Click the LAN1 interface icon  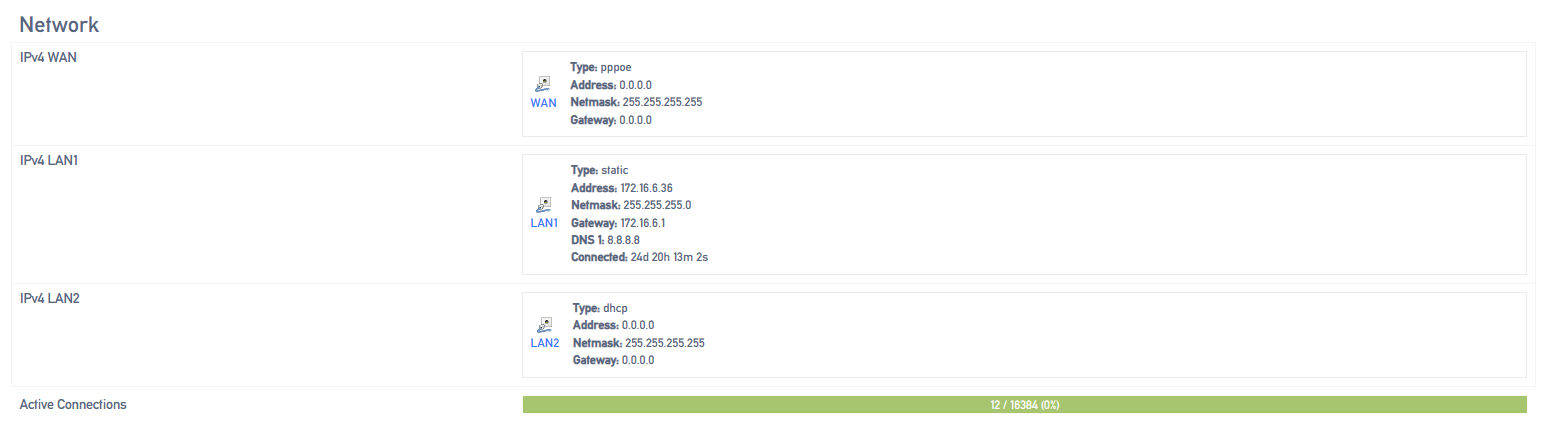pos(544,205)
